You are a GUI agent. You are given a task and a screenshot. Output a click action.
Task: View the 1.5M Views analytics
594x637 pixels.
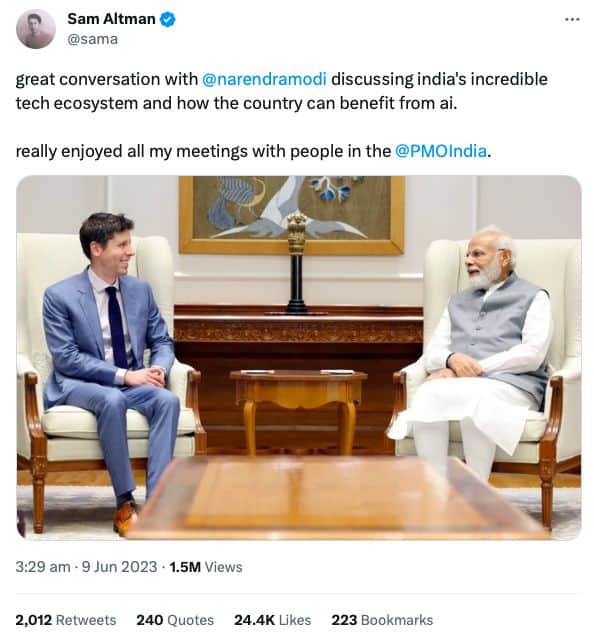(x=206, y=567)
